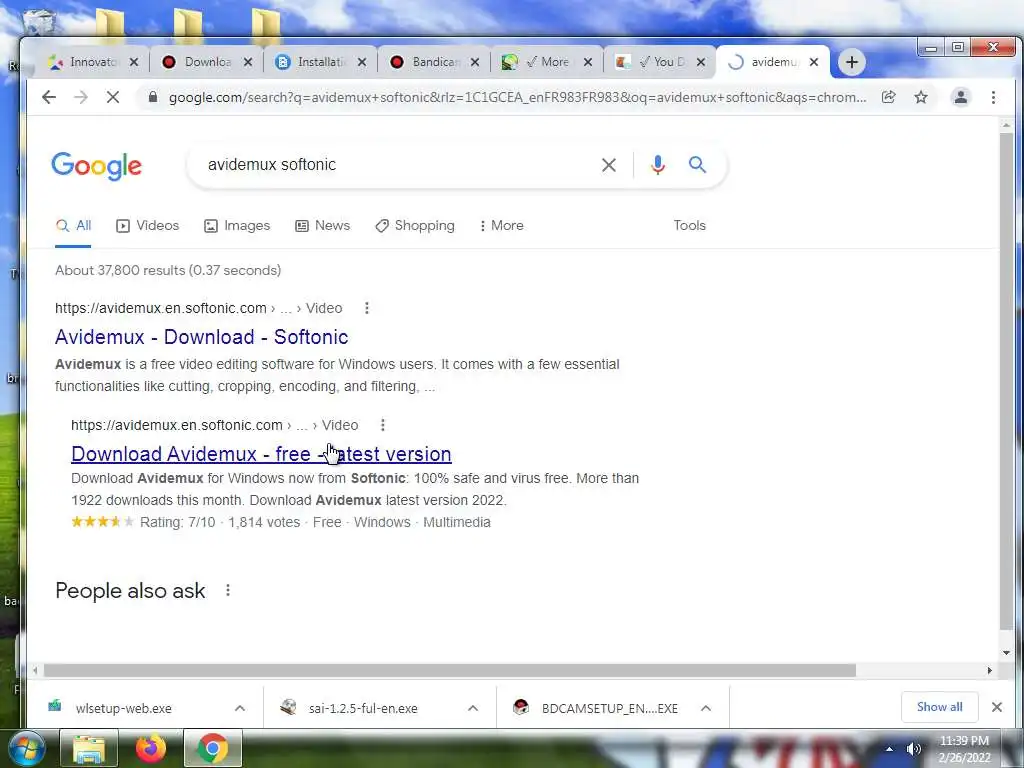The width and height of the screenshot is (1024, 768).
Task: Select the Shopping search filter
Action: click(415, 225)
